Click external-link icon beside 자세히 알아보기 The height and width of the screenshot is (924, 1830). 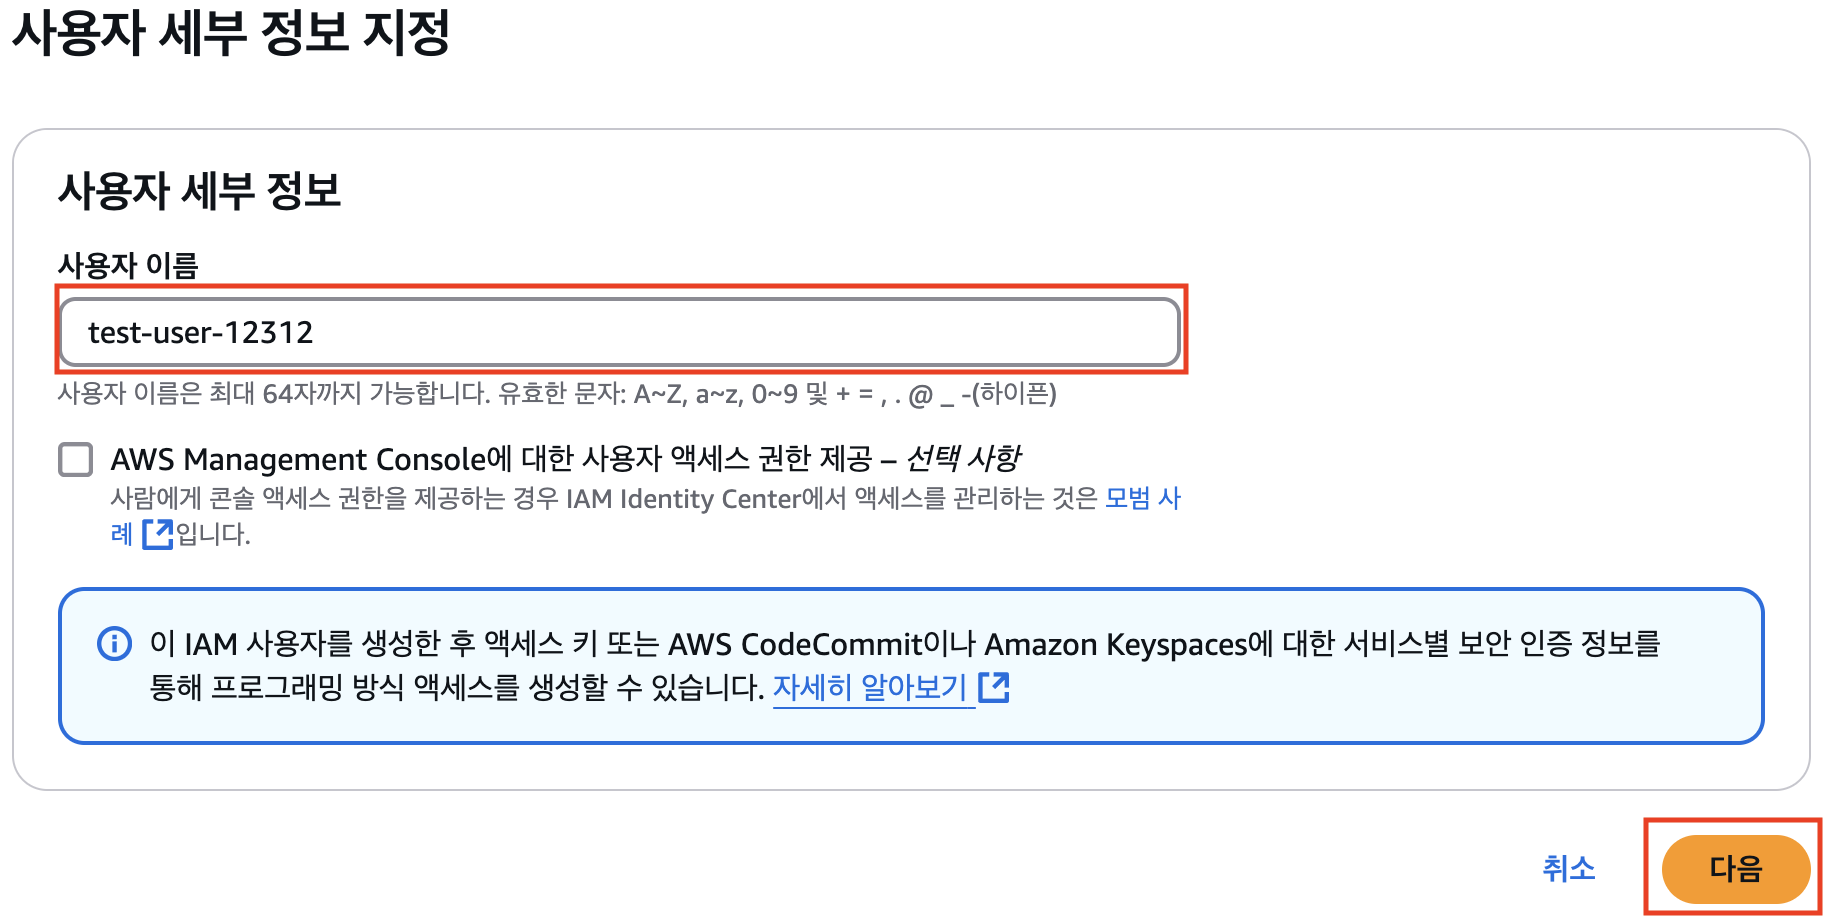click(x=993, y=687)
